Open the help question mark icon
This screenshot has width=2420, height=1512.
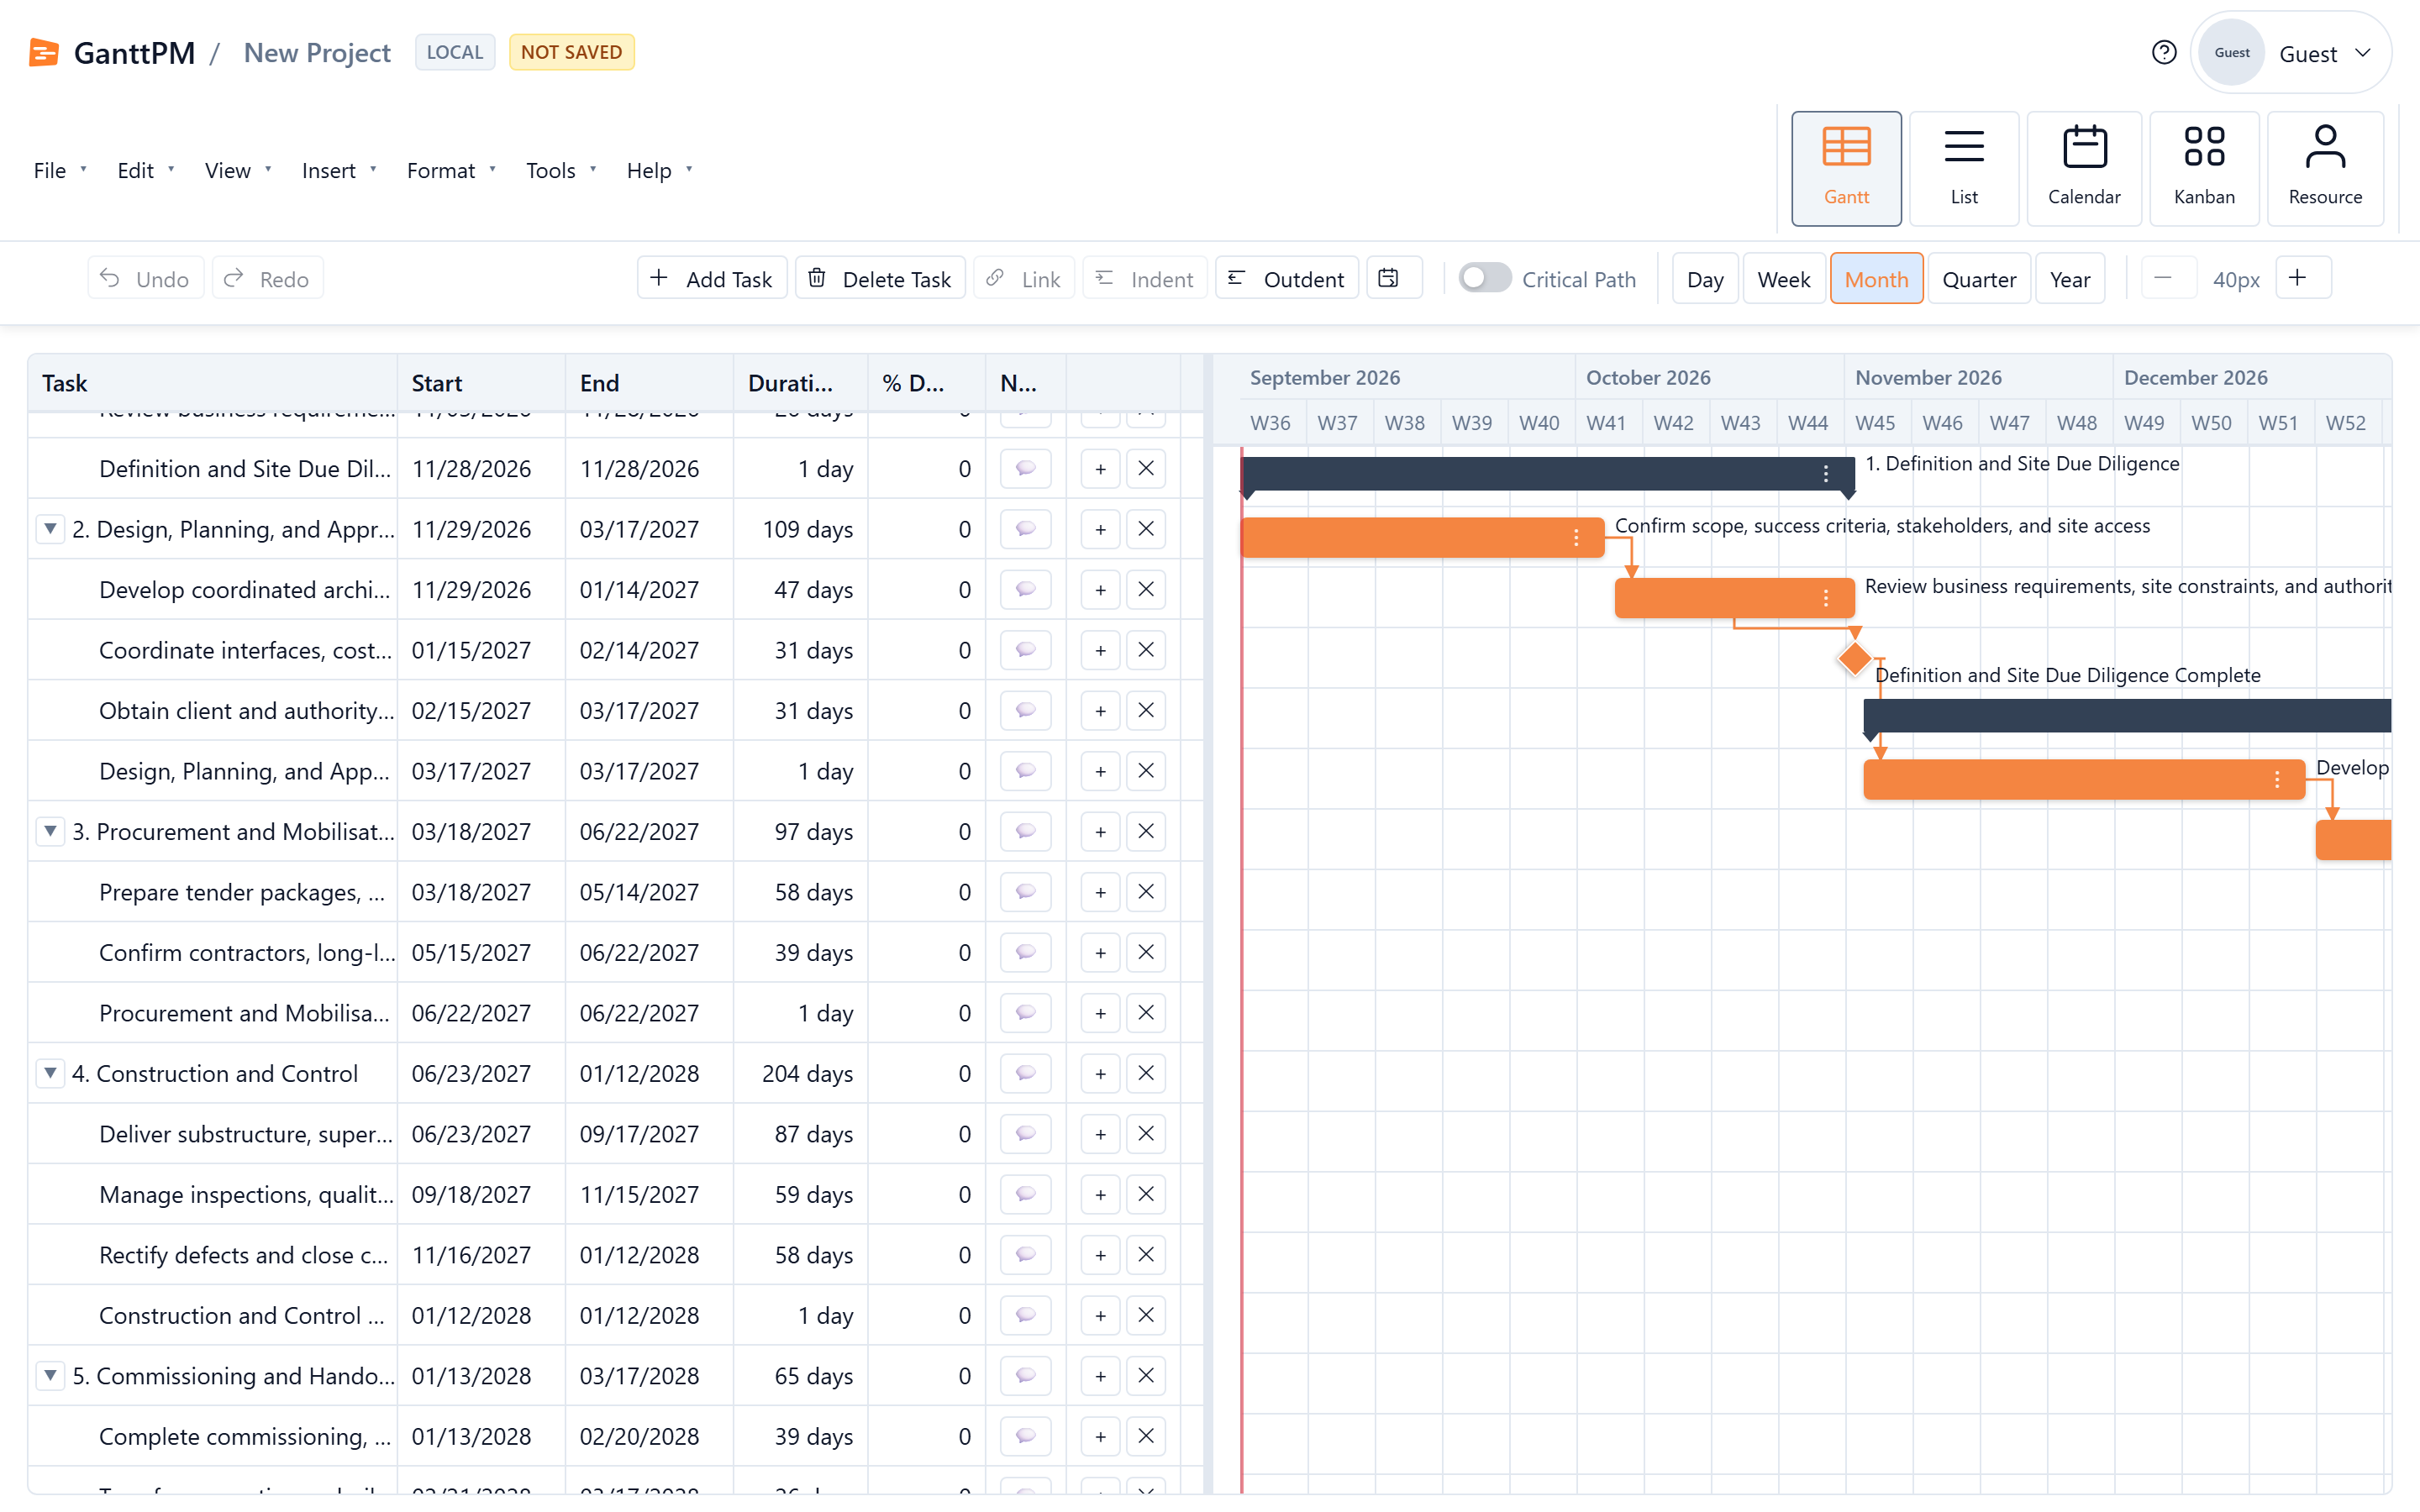tap(2164, 53)
